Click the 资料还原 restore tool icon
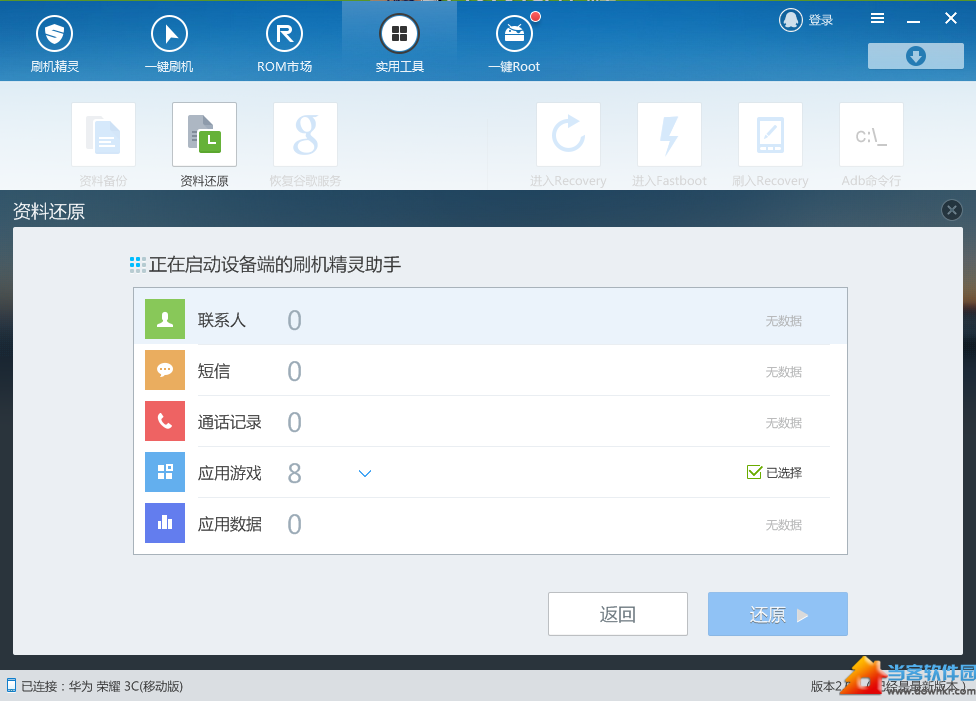 (x=204, y=135)
